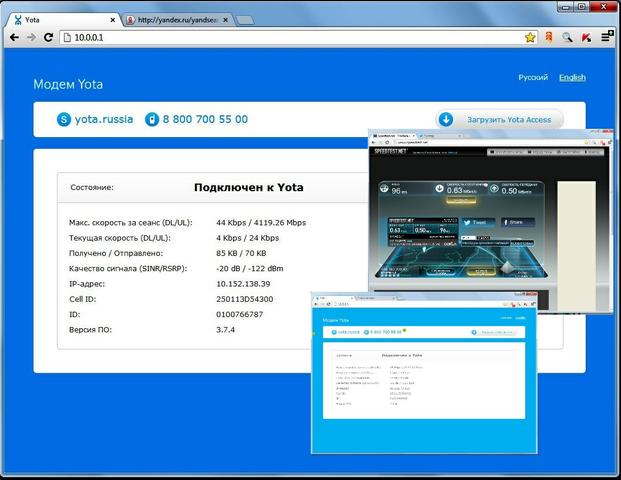The height and width of the screenshot is (480, 621).
Task: Close the Yota tab
Action: pos(113,20)
